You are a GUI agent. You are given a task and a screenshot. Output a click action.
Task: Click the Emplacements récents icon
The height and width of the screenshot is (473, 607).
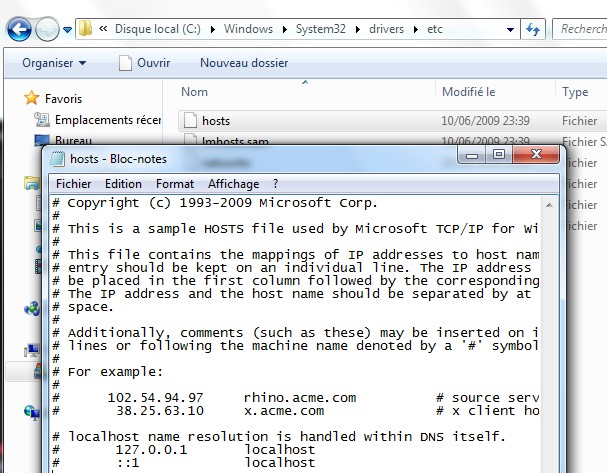click(42, 120)
